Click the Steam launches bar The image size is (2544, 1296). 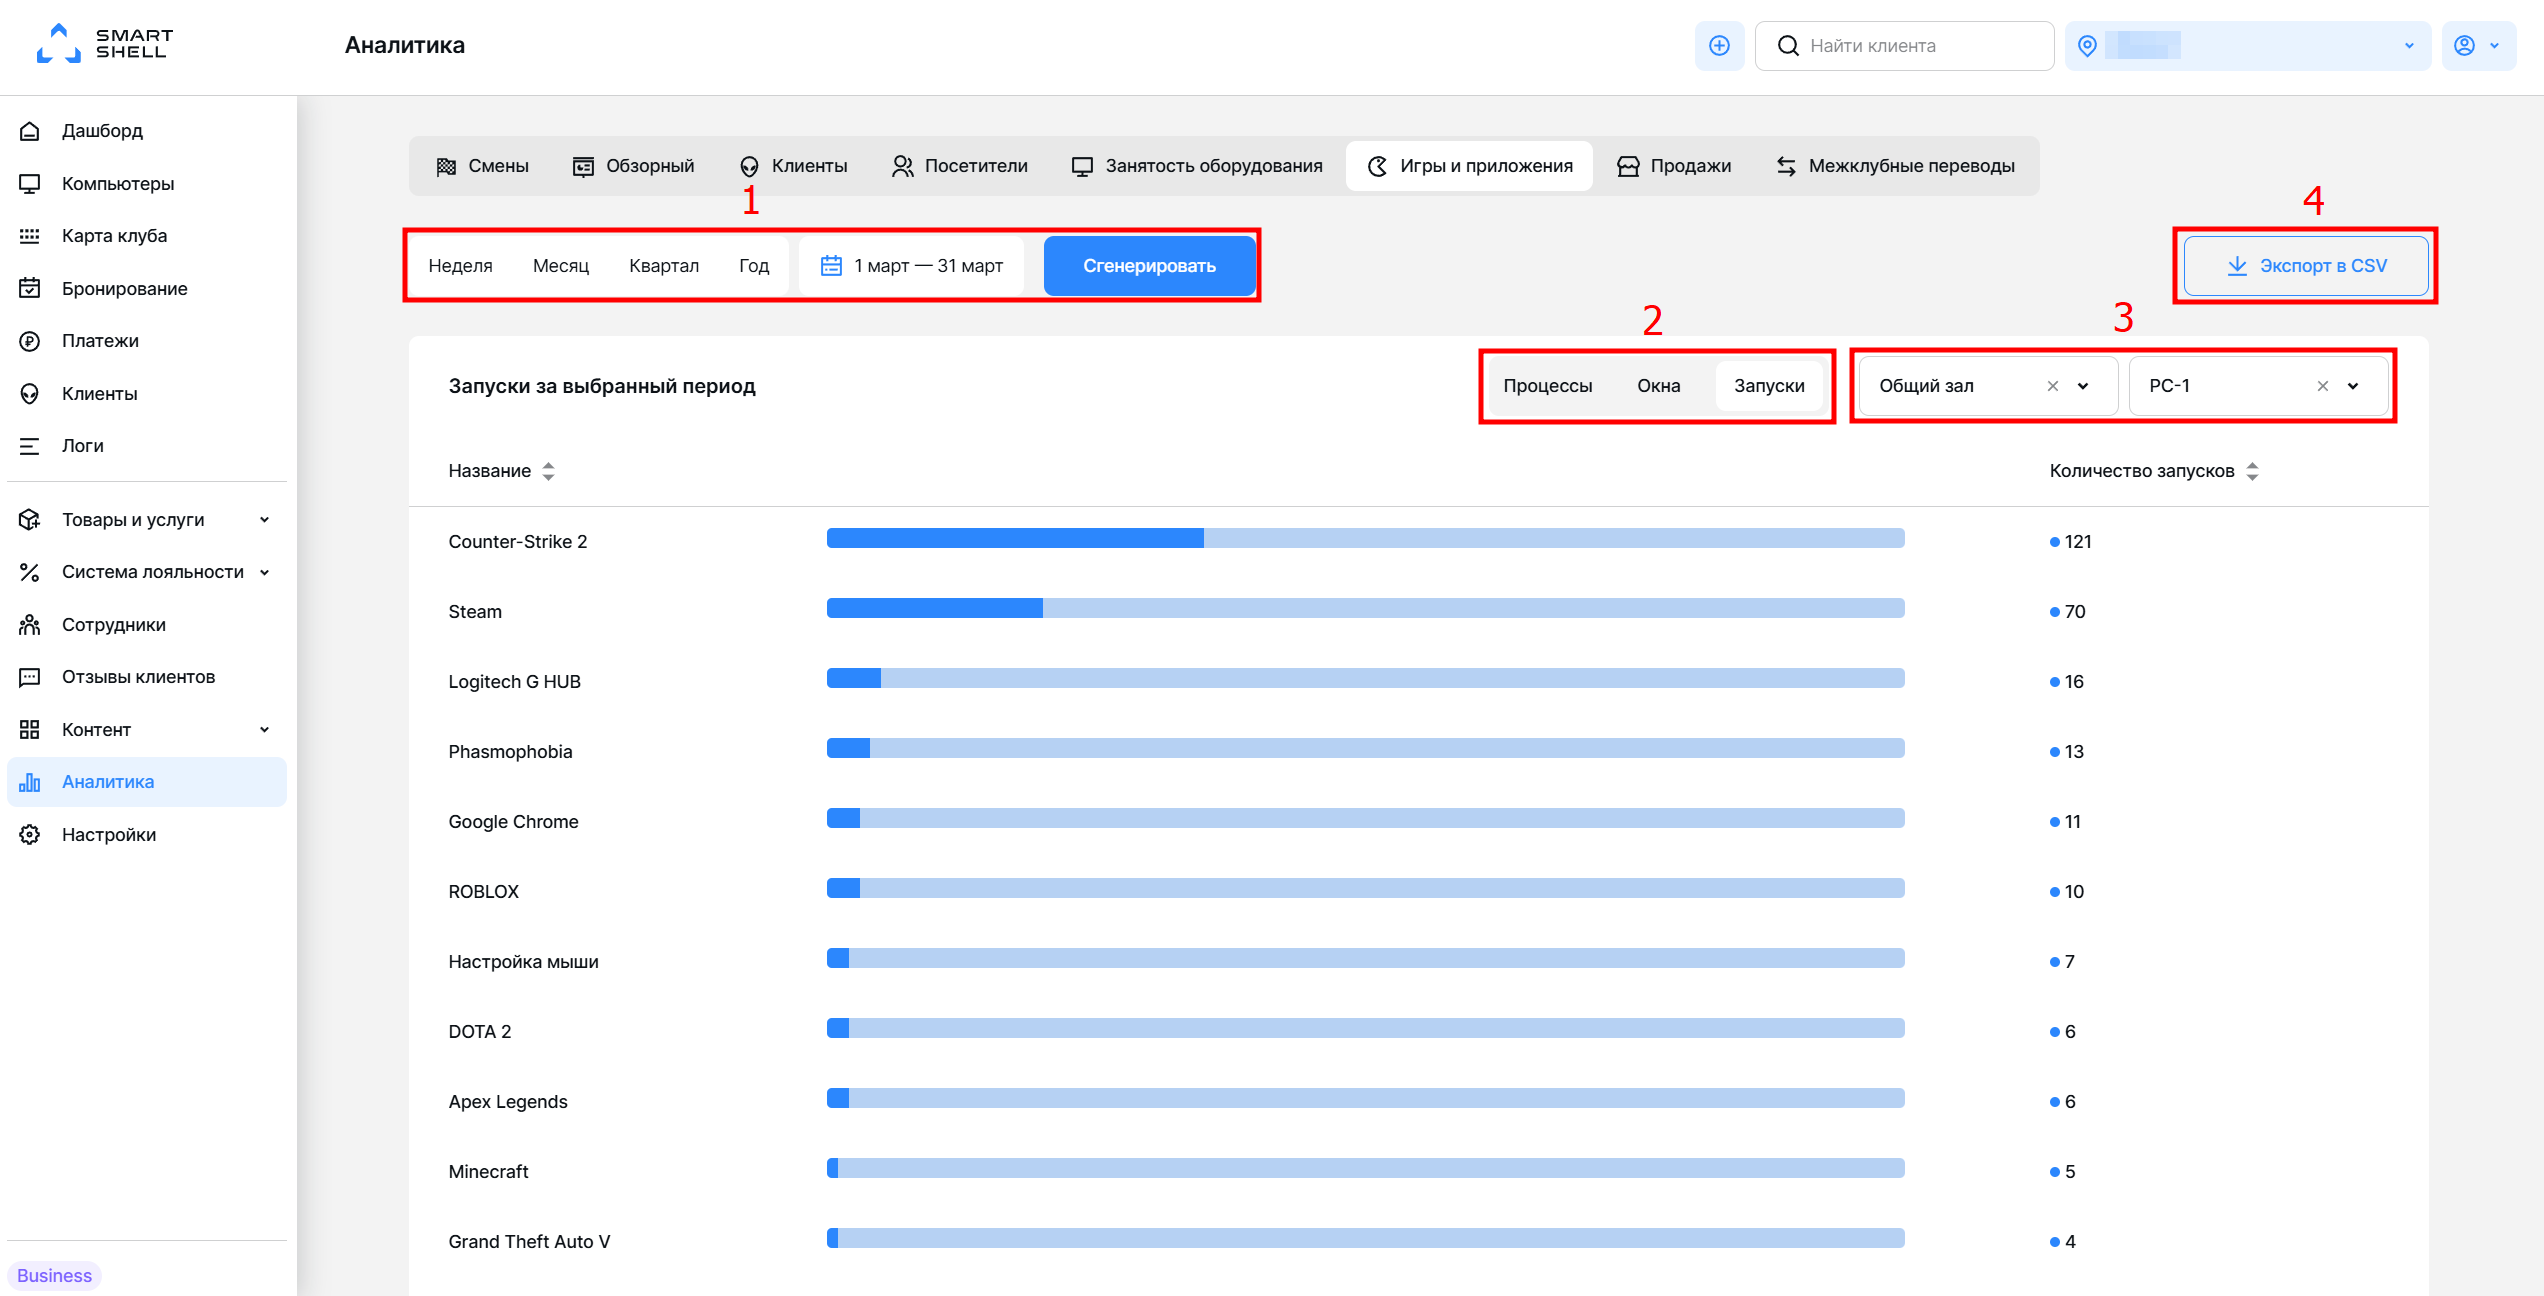1366,609
